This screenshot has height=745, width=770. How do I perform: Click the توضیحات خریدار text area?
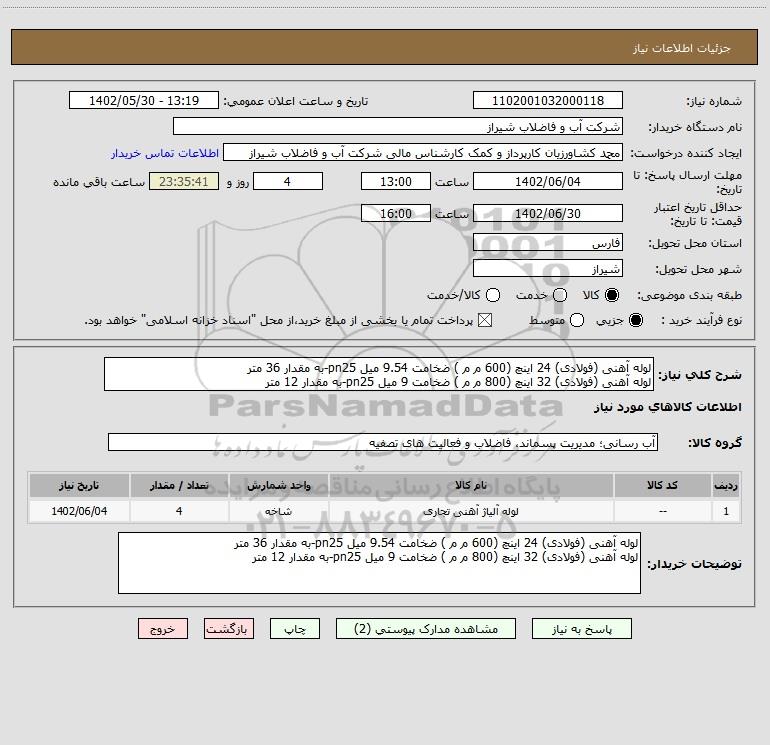[380, 563]
